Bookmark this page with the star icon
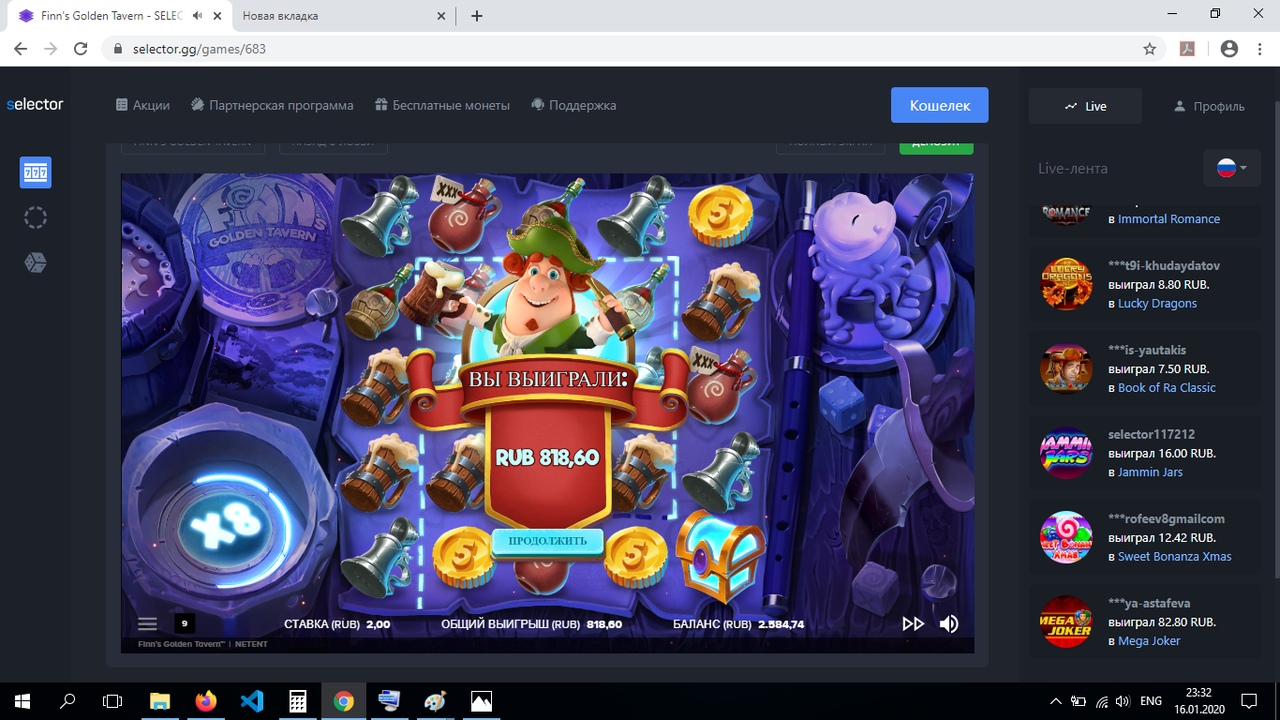The image size is (1280, 720). coord(1150,49)
